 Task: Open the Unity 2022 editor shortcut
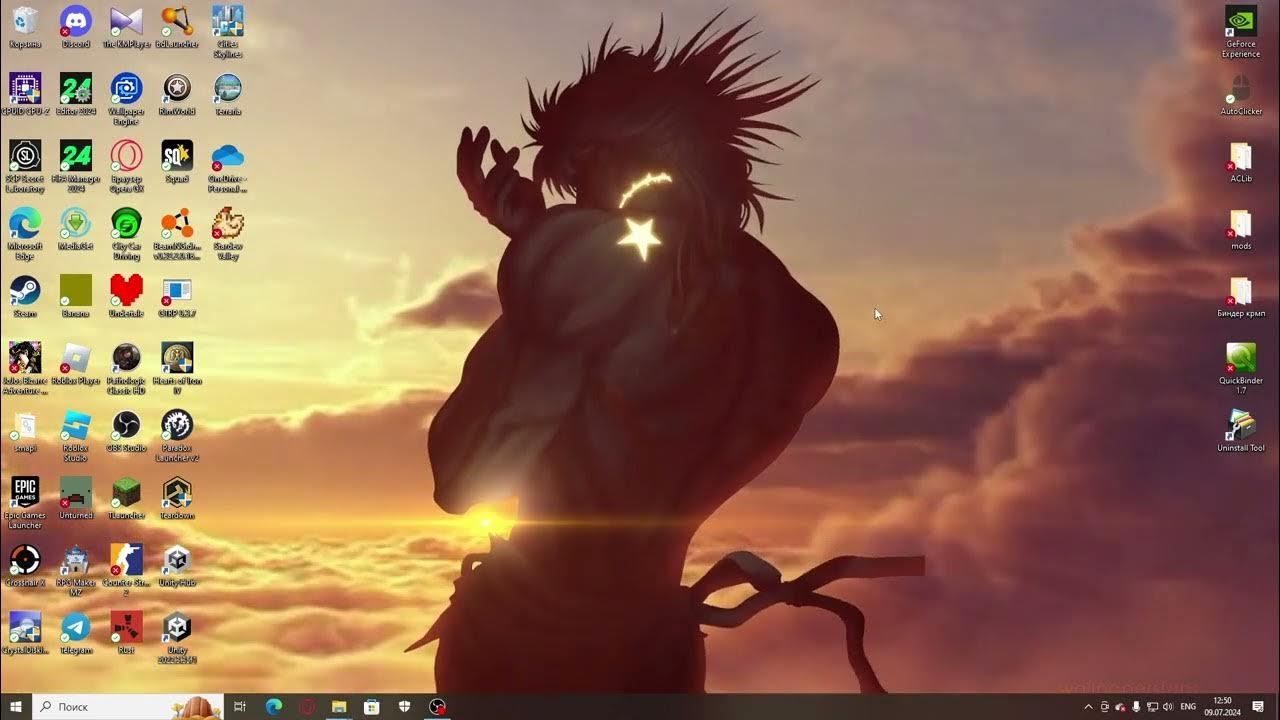177,637
